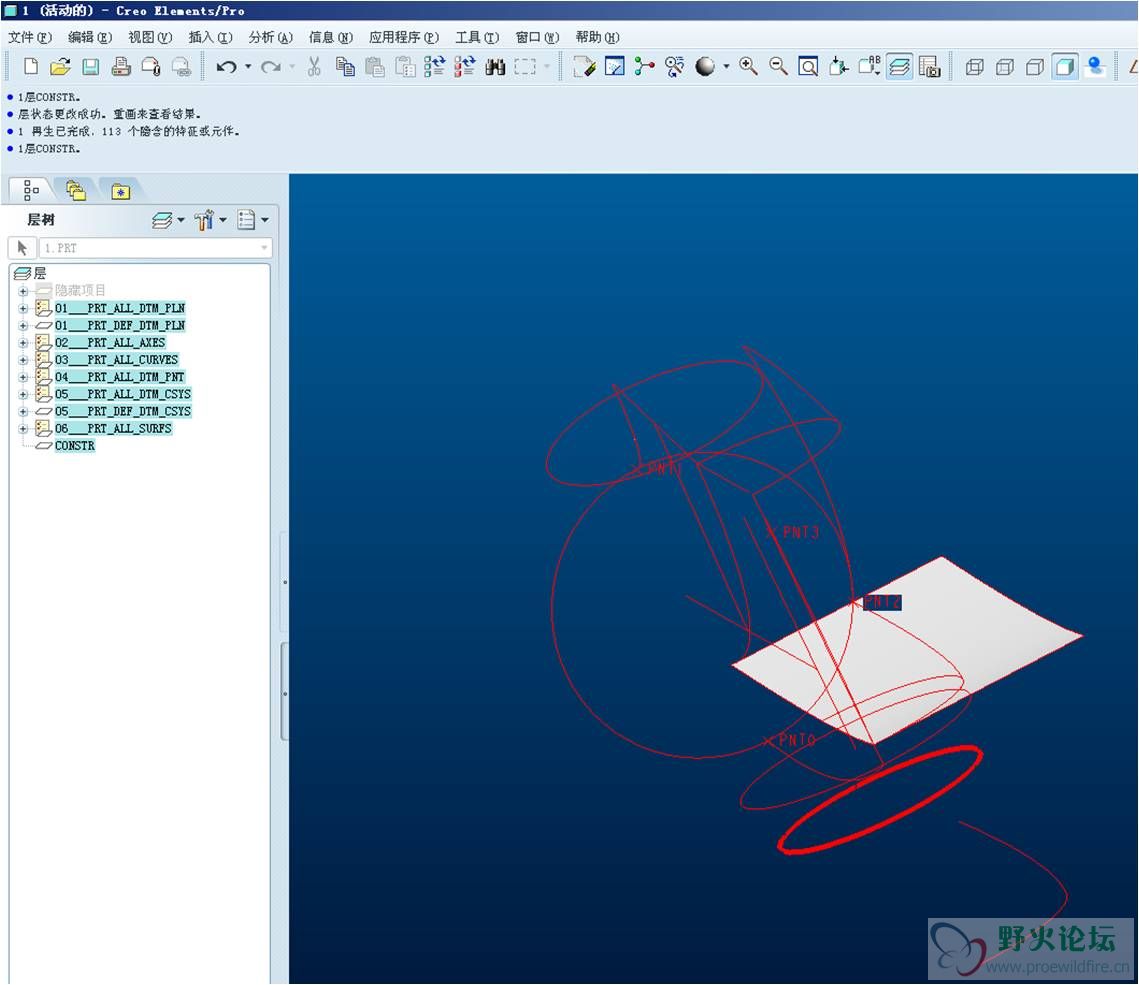
Task: Open a file with the folder icon
Action: pyautogui.click(x=60, y=67)
